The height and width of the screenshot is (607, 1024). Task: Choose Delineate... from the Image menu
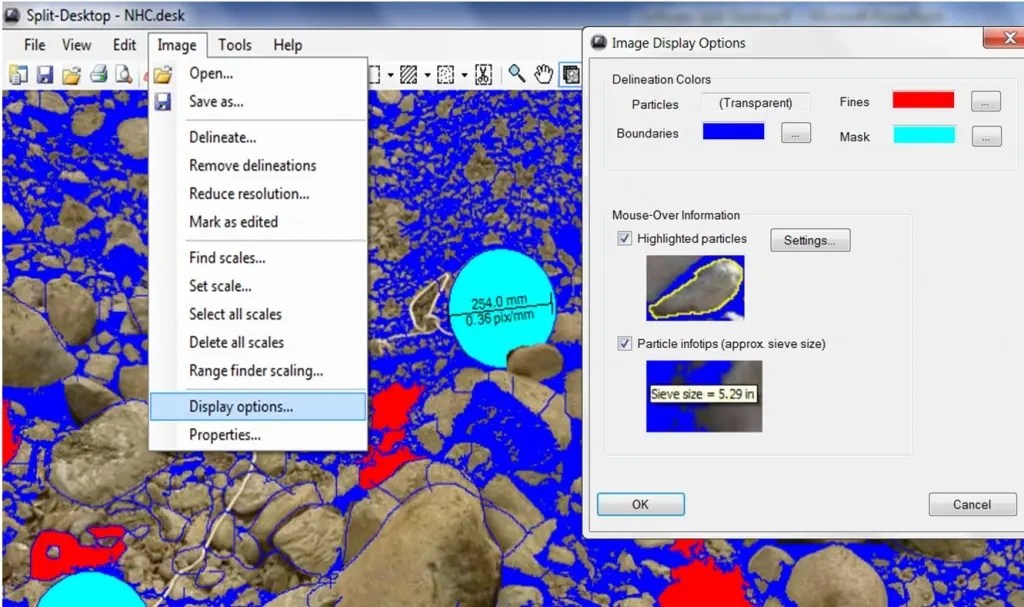[258, 137]
